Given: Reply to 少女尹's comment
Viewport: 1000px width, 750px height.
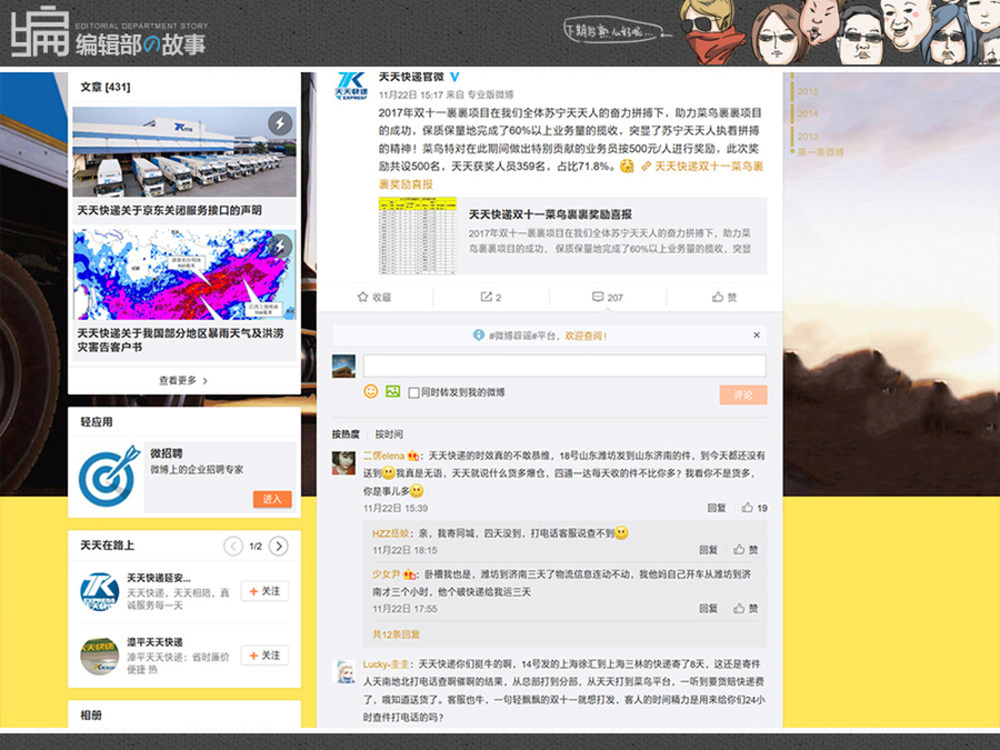Looking at the screenshot, I should [x=708, y=608].
